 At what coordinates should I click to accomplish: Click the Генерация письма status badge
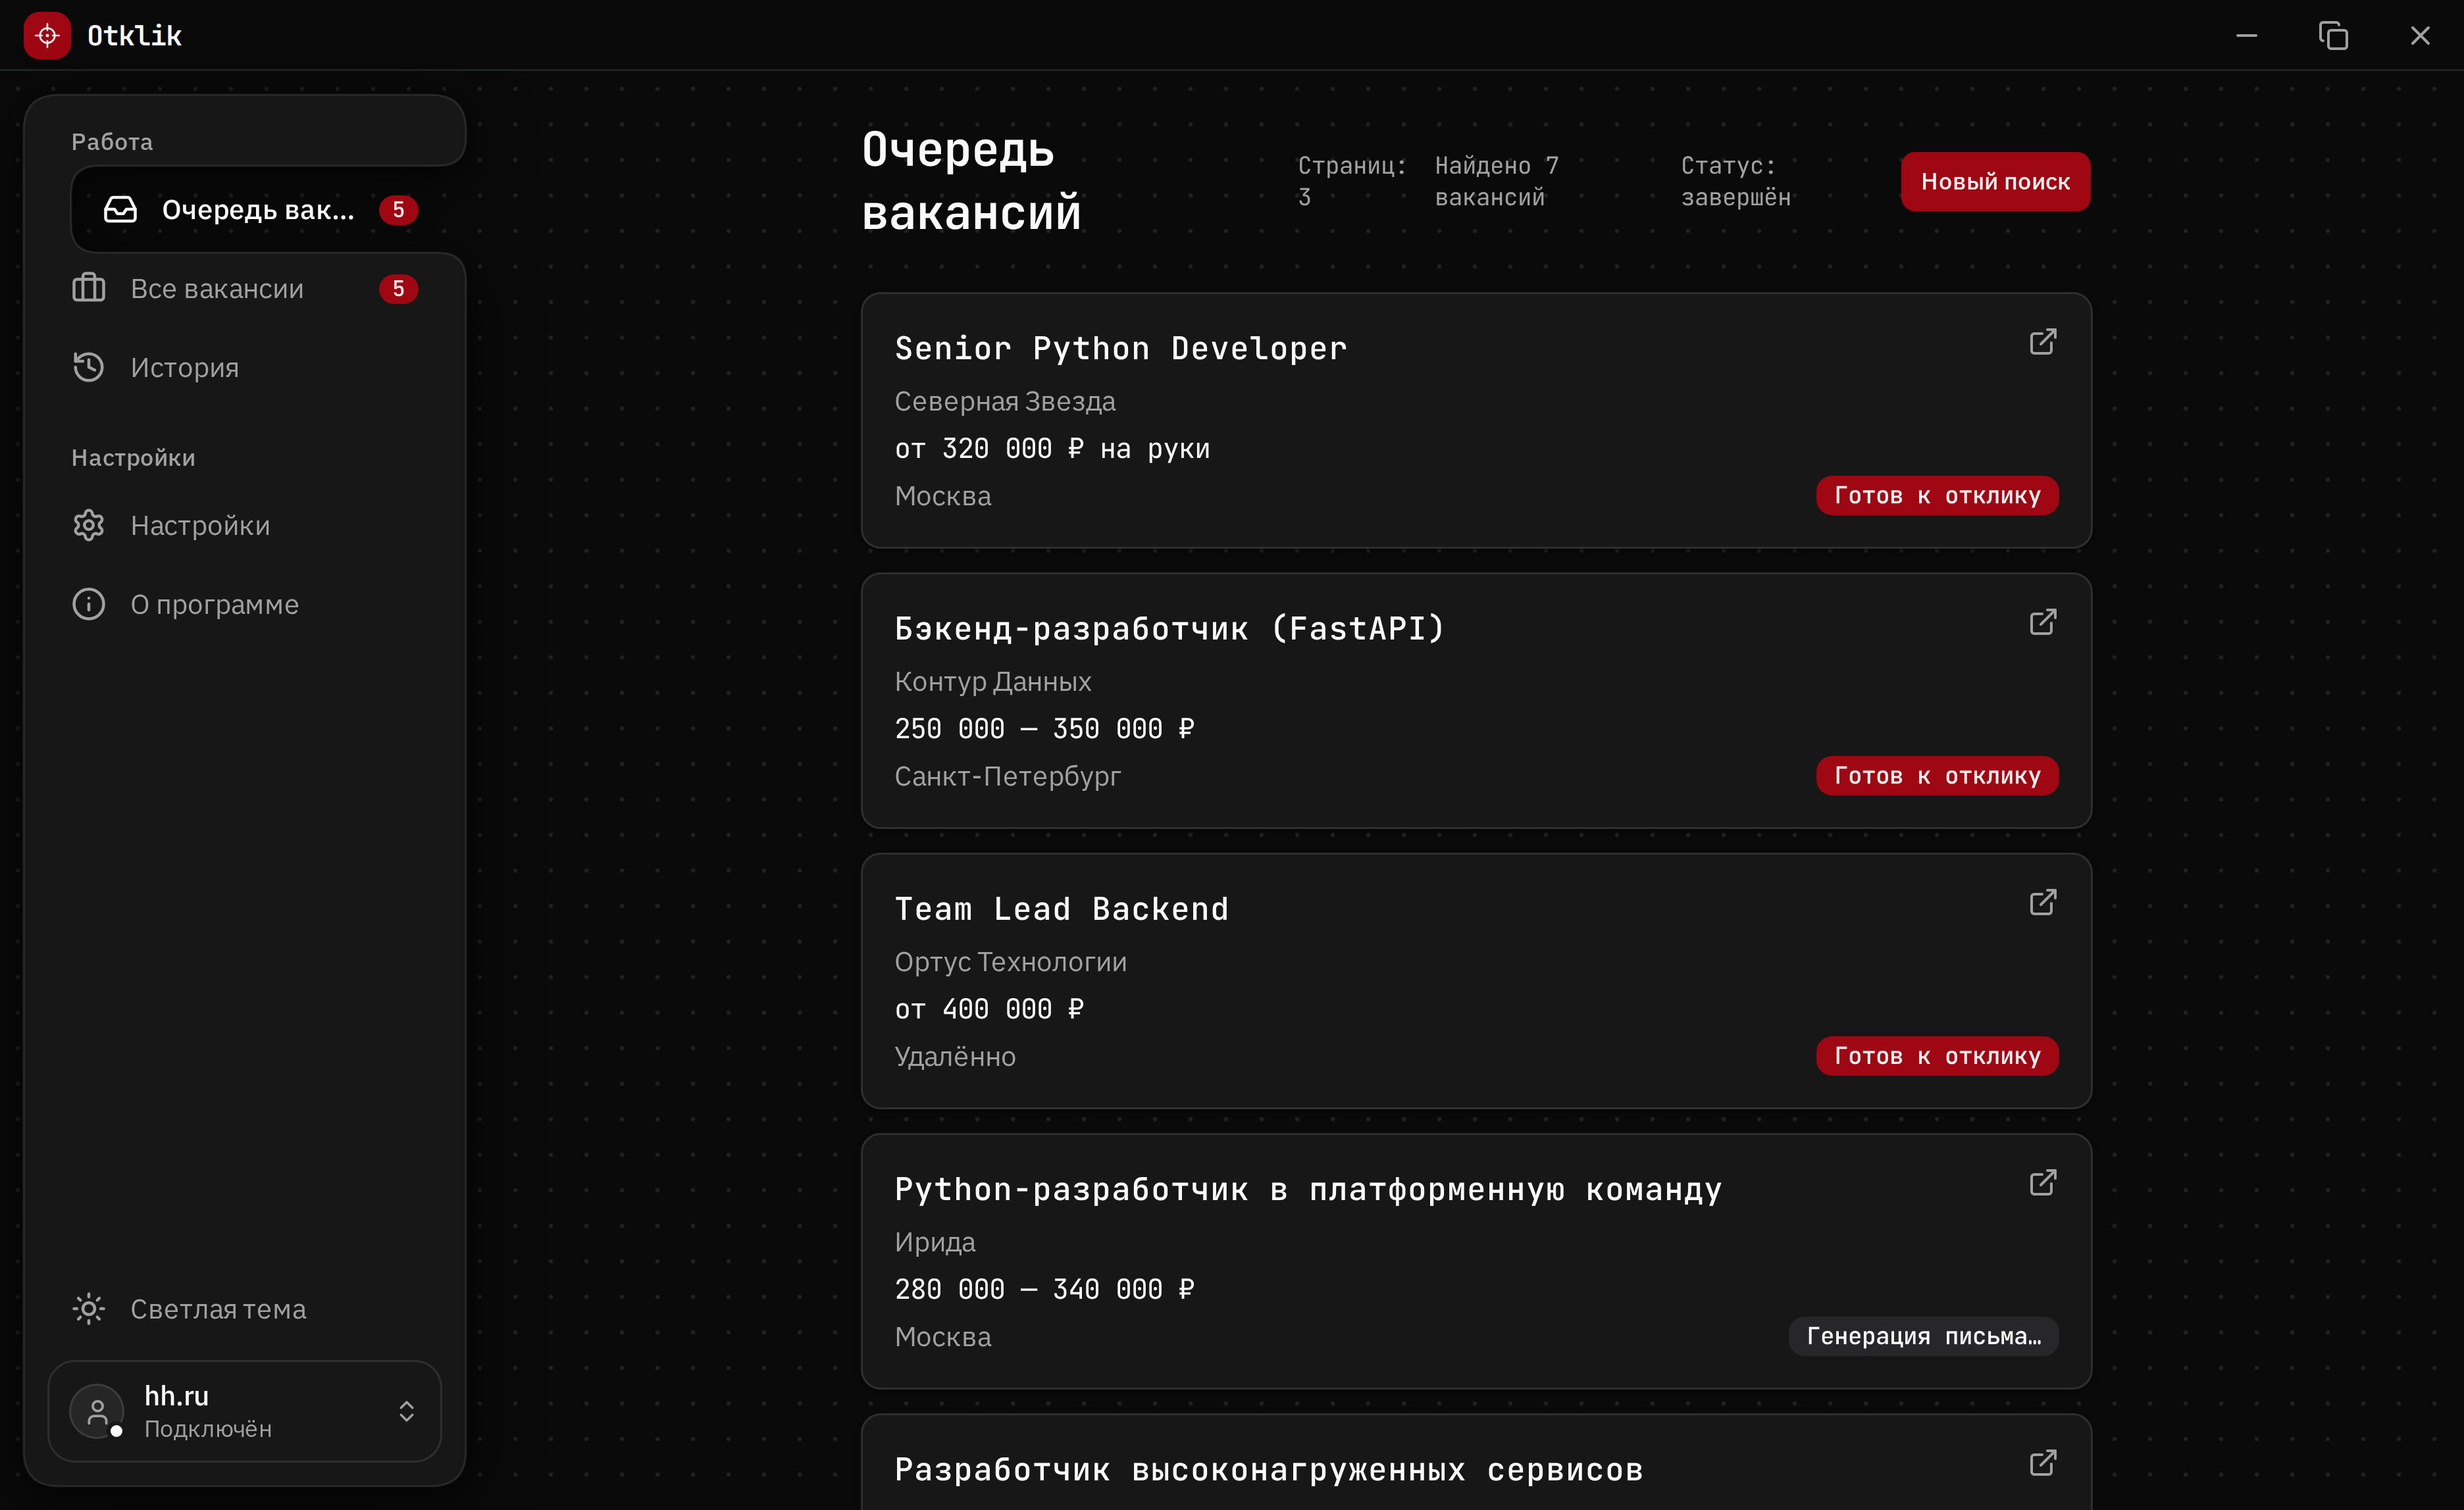tap(1923, 1336)
